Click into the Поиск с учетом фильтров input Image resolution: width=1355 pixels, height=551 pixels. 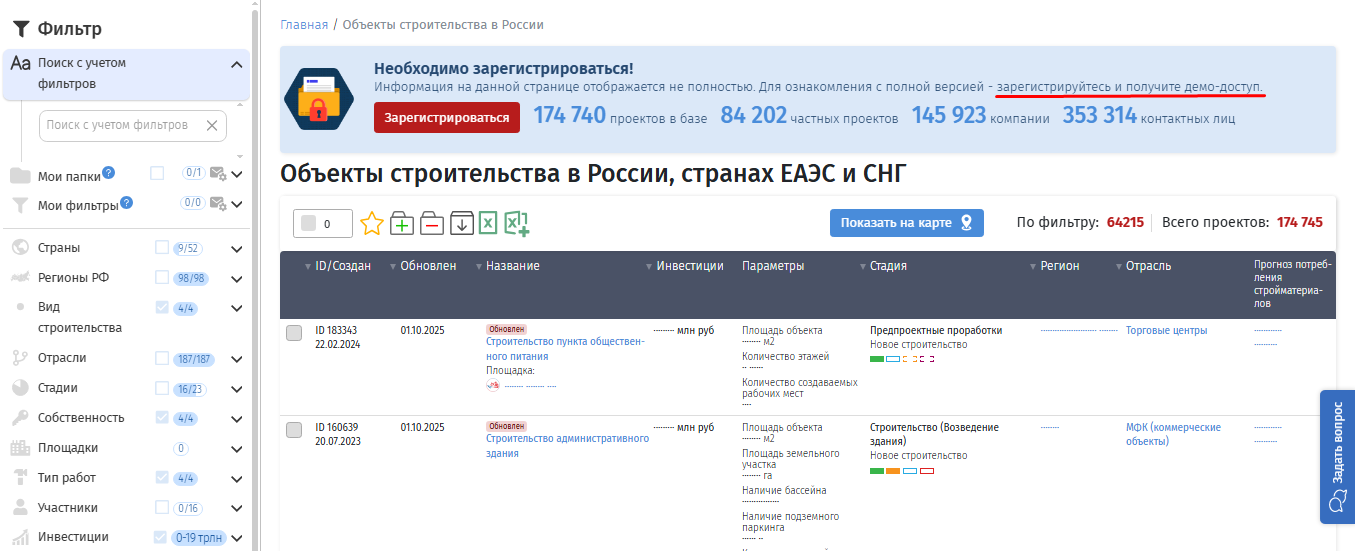(120, 126)
